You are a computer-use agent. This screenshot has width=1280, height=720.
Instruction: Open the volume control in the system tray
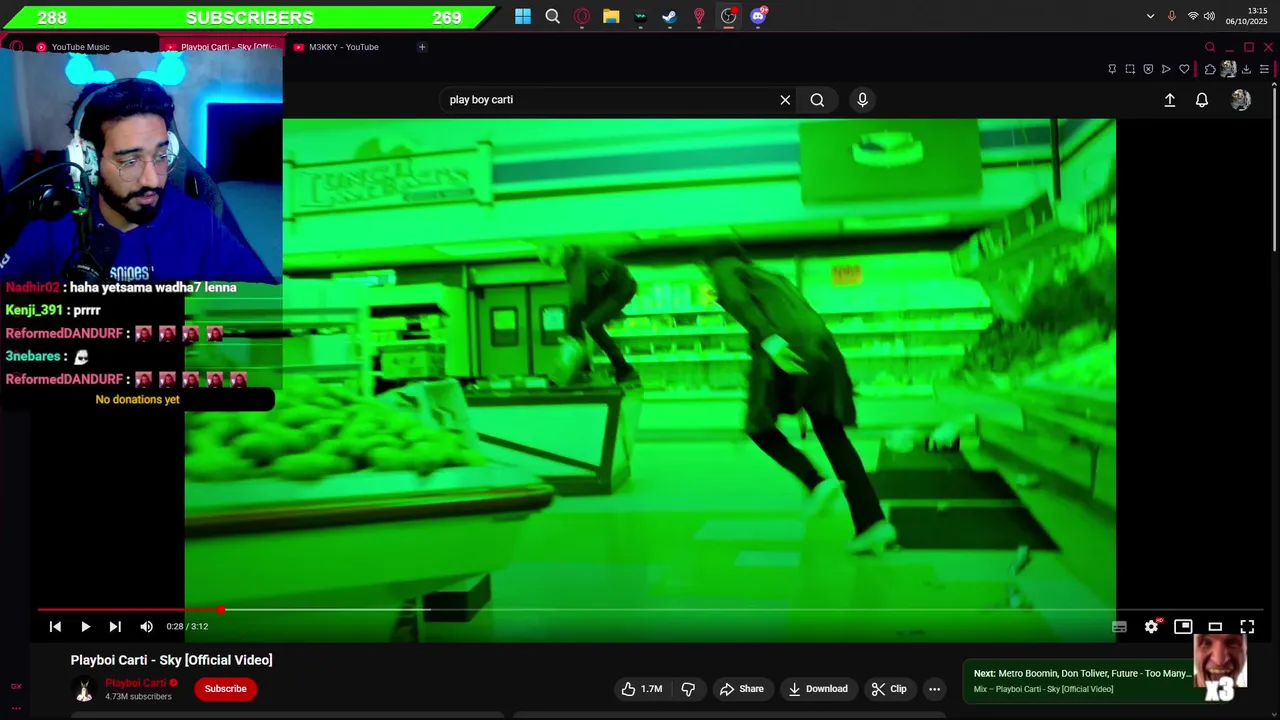[1209, 16]
